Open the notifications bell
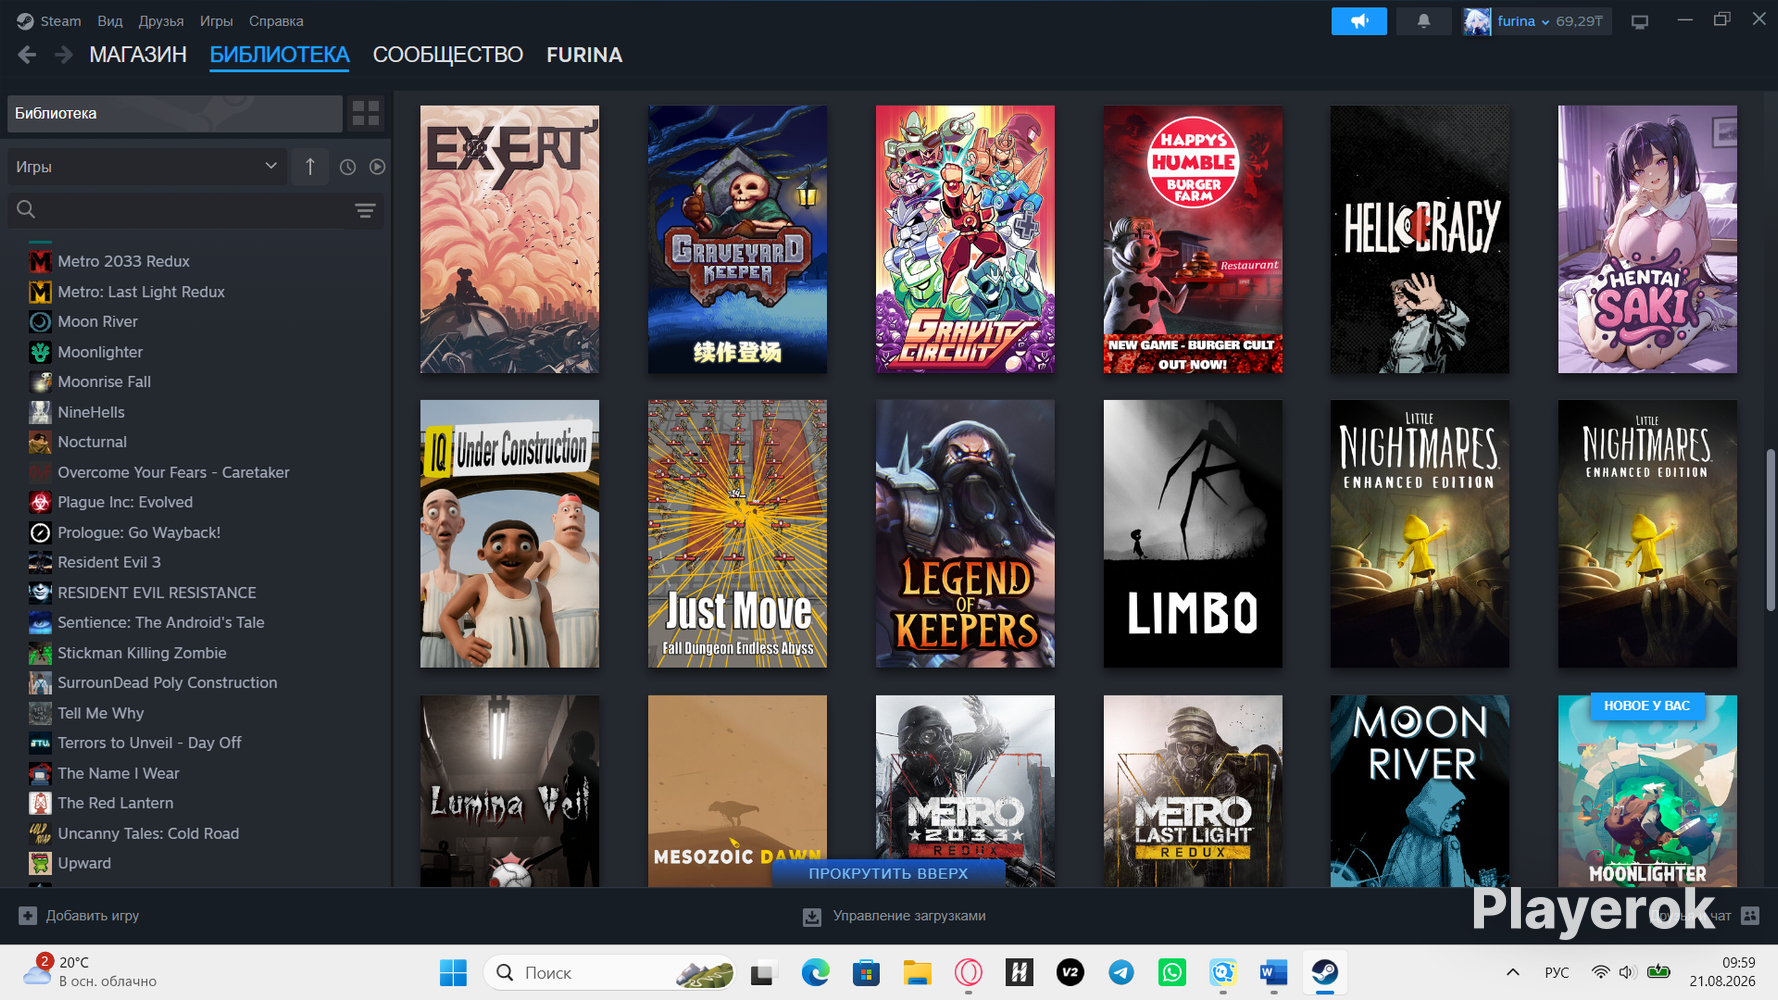 [x=1423, y=21]
